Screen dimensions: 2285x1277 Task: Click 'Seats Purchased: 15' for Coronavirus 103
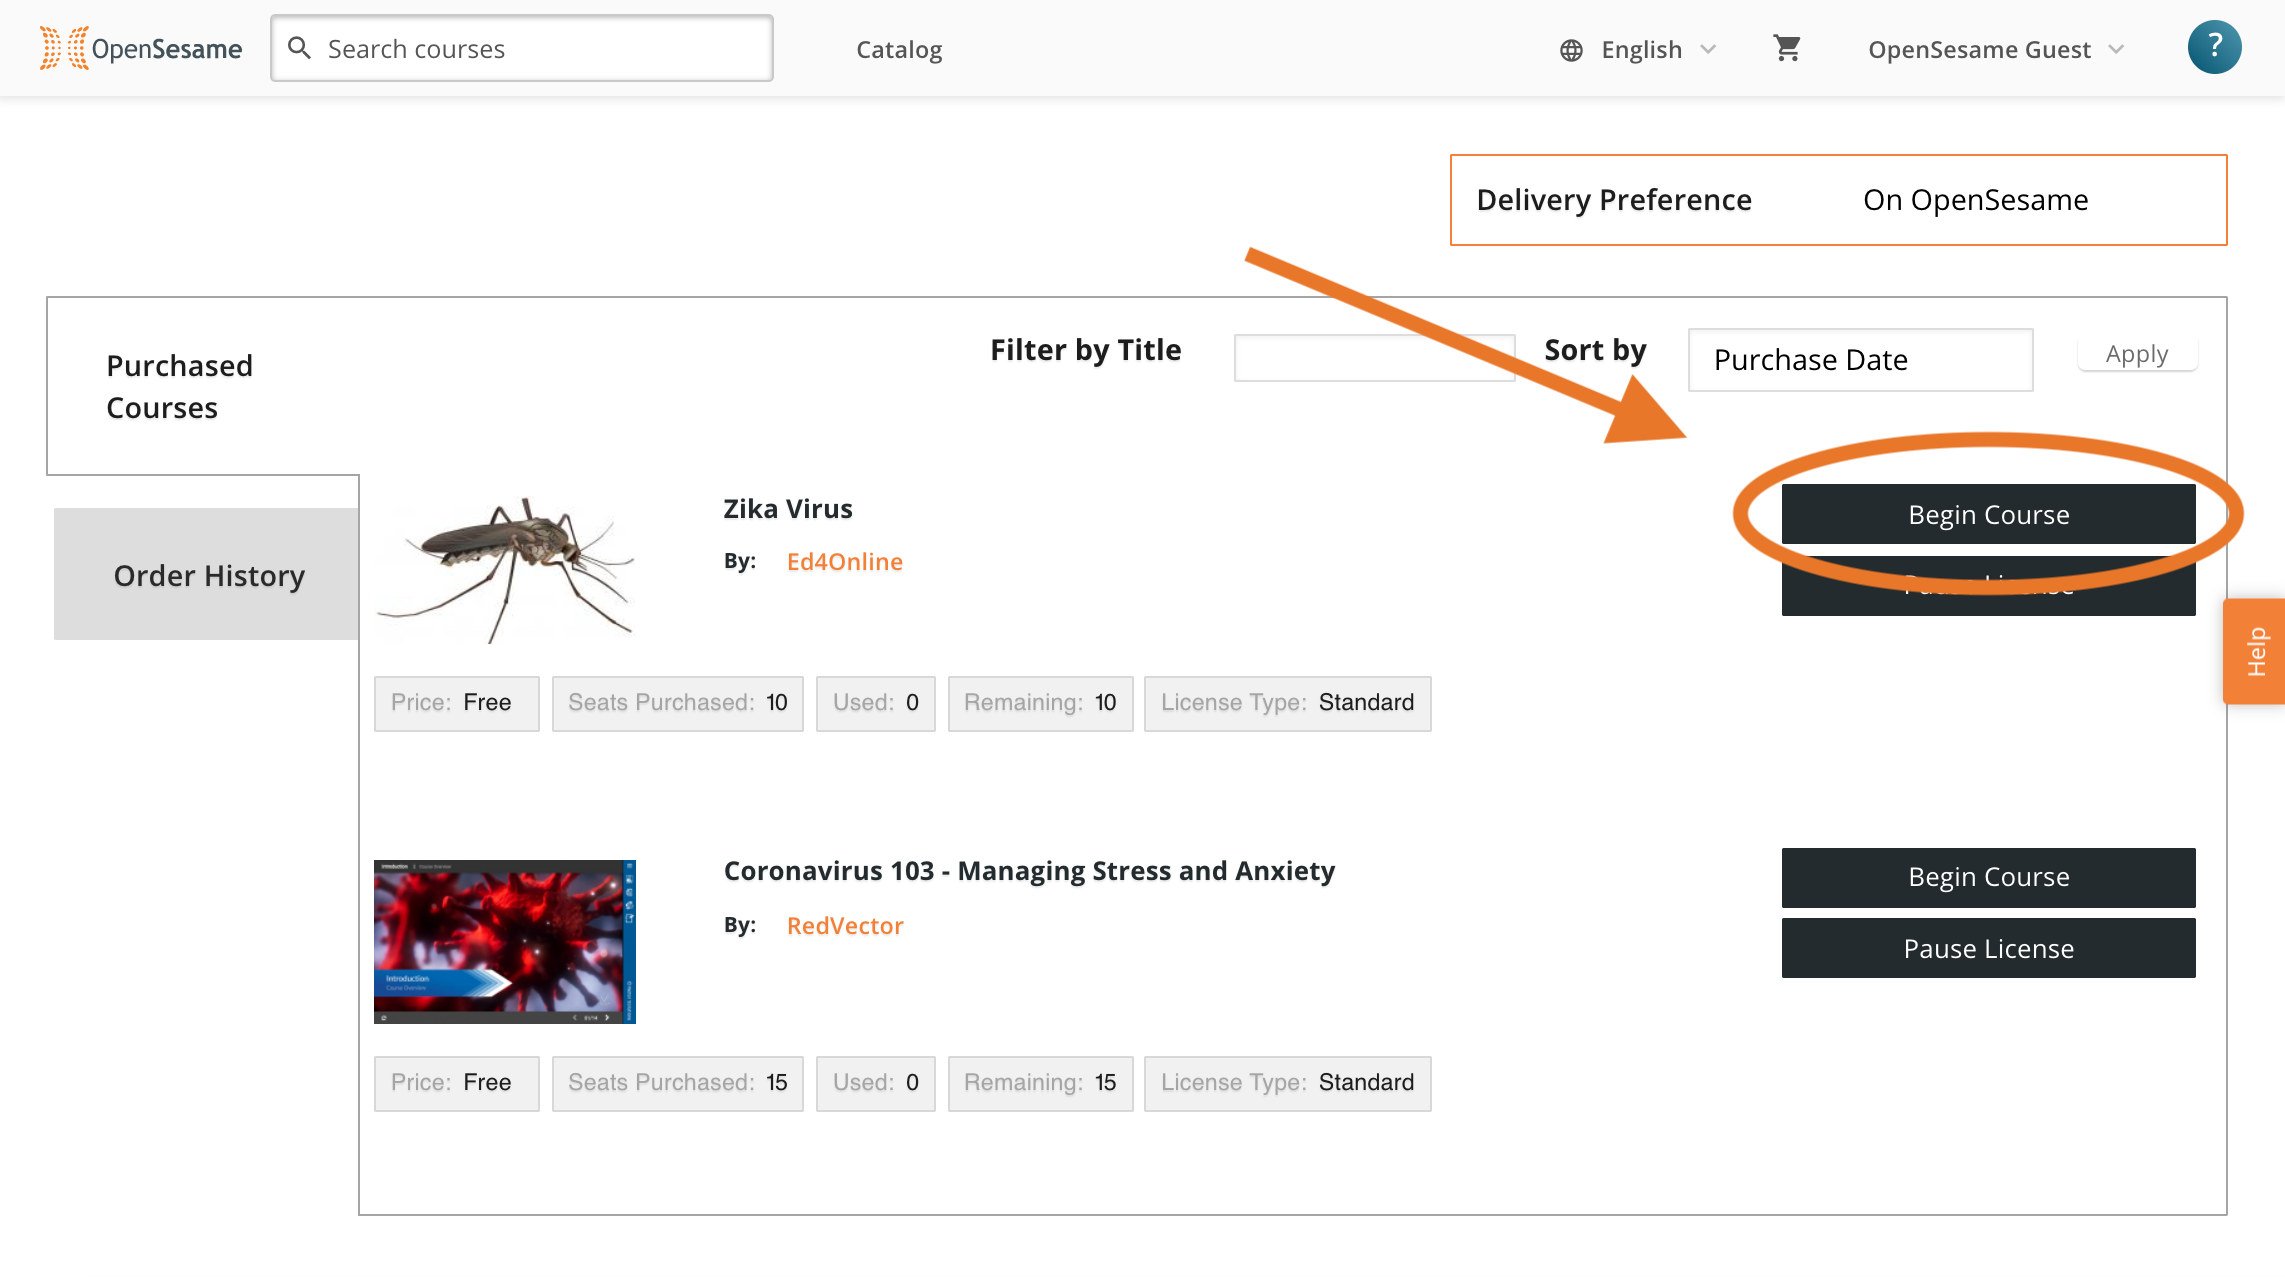coord(678,1083)
